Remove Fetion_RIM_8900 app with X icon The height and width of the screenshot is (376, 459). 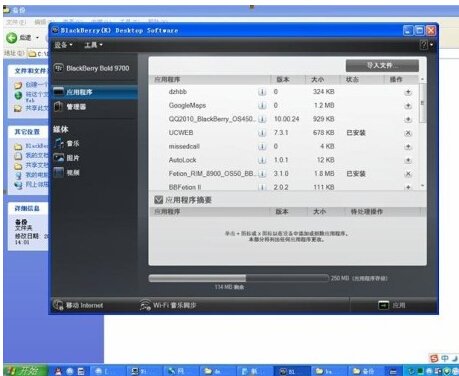pos(408,174)
